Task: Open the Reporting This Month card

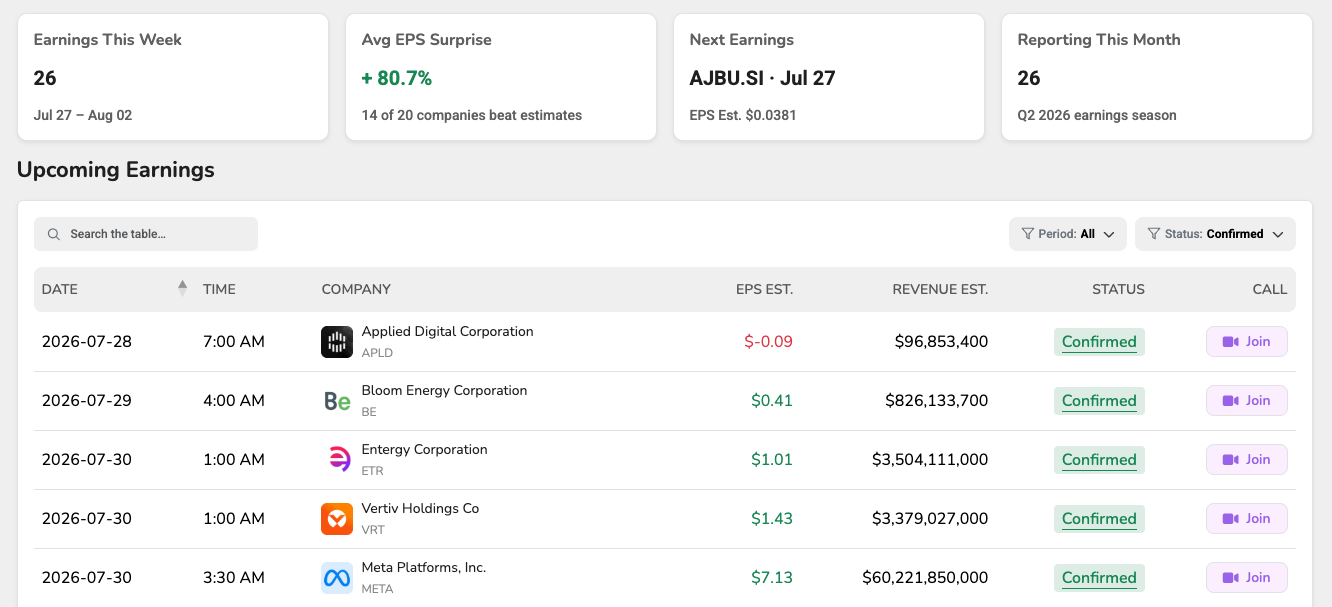Action: pyautogui.click(x=1157, y=77)
